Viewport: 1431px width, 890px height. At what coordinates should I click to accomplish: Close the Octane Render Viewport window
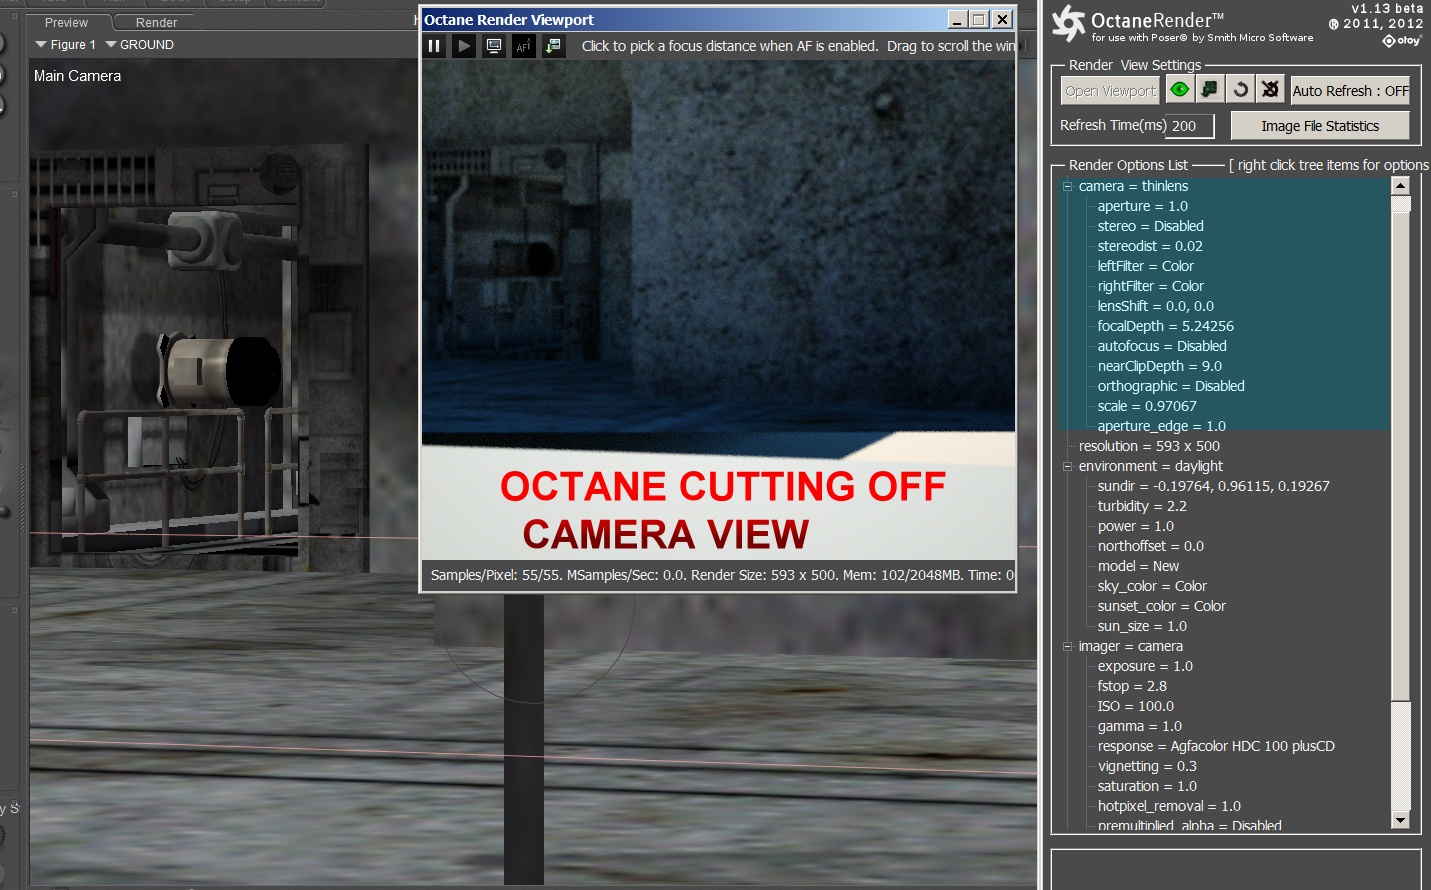tap(1002, 20)
